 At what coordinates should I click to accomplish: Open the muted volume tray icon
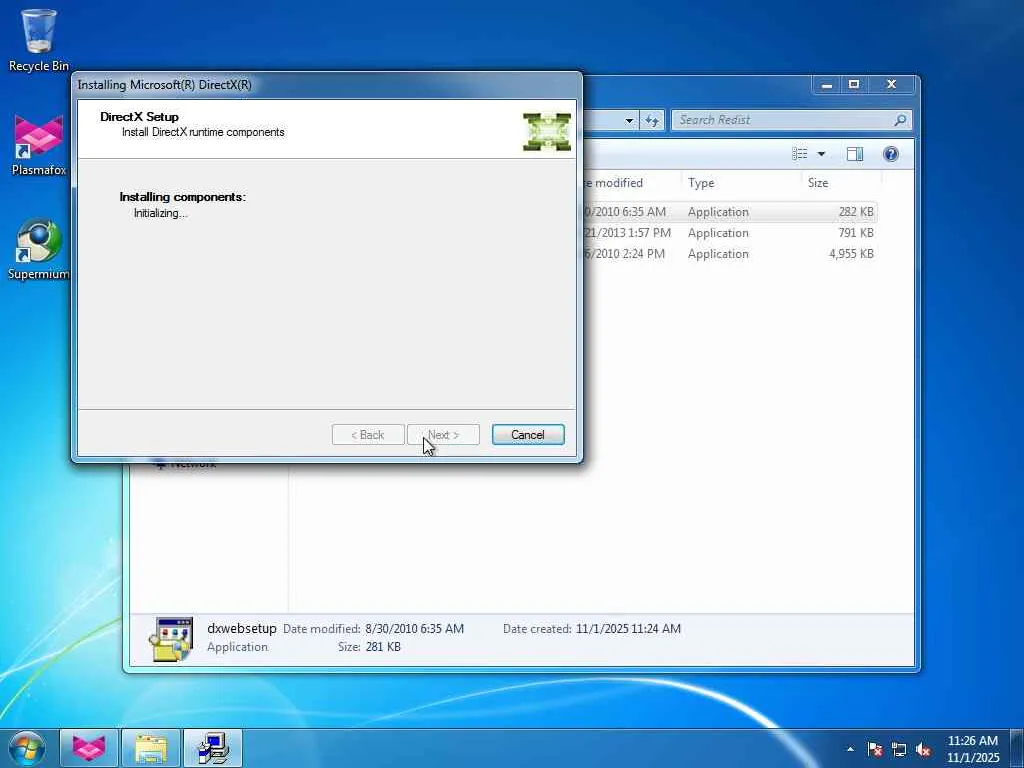tap(923, 749)
